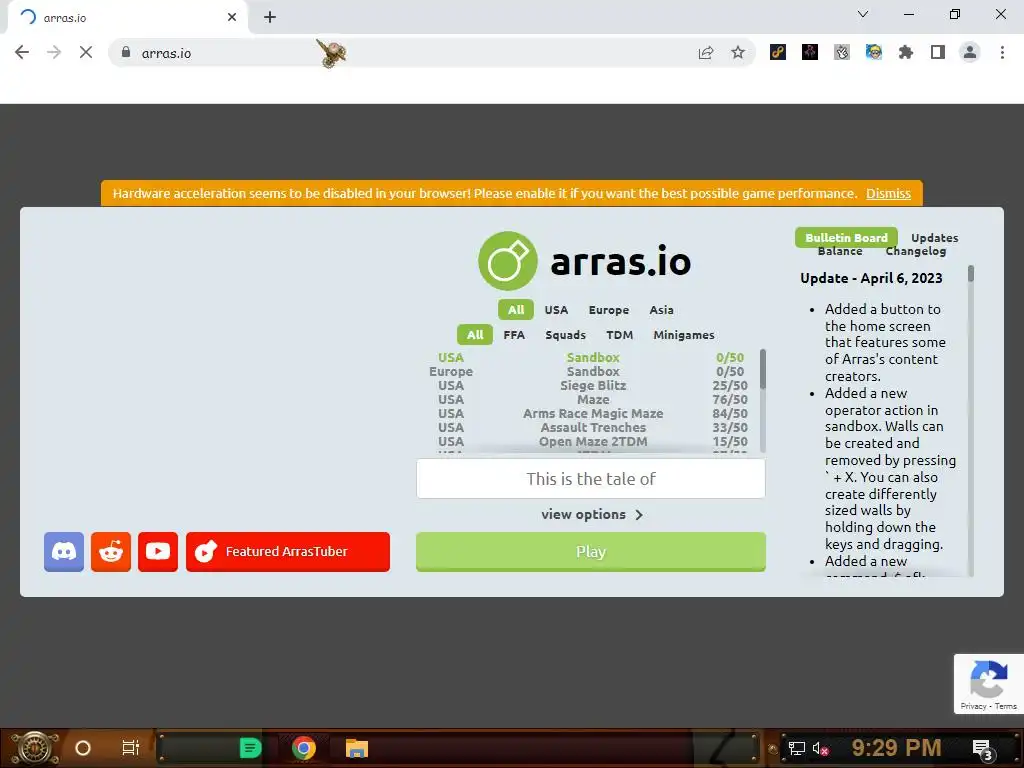Viewport: 1024px width, 768px height.
Task: Open the Changelog tab
Action: [916, 251]
